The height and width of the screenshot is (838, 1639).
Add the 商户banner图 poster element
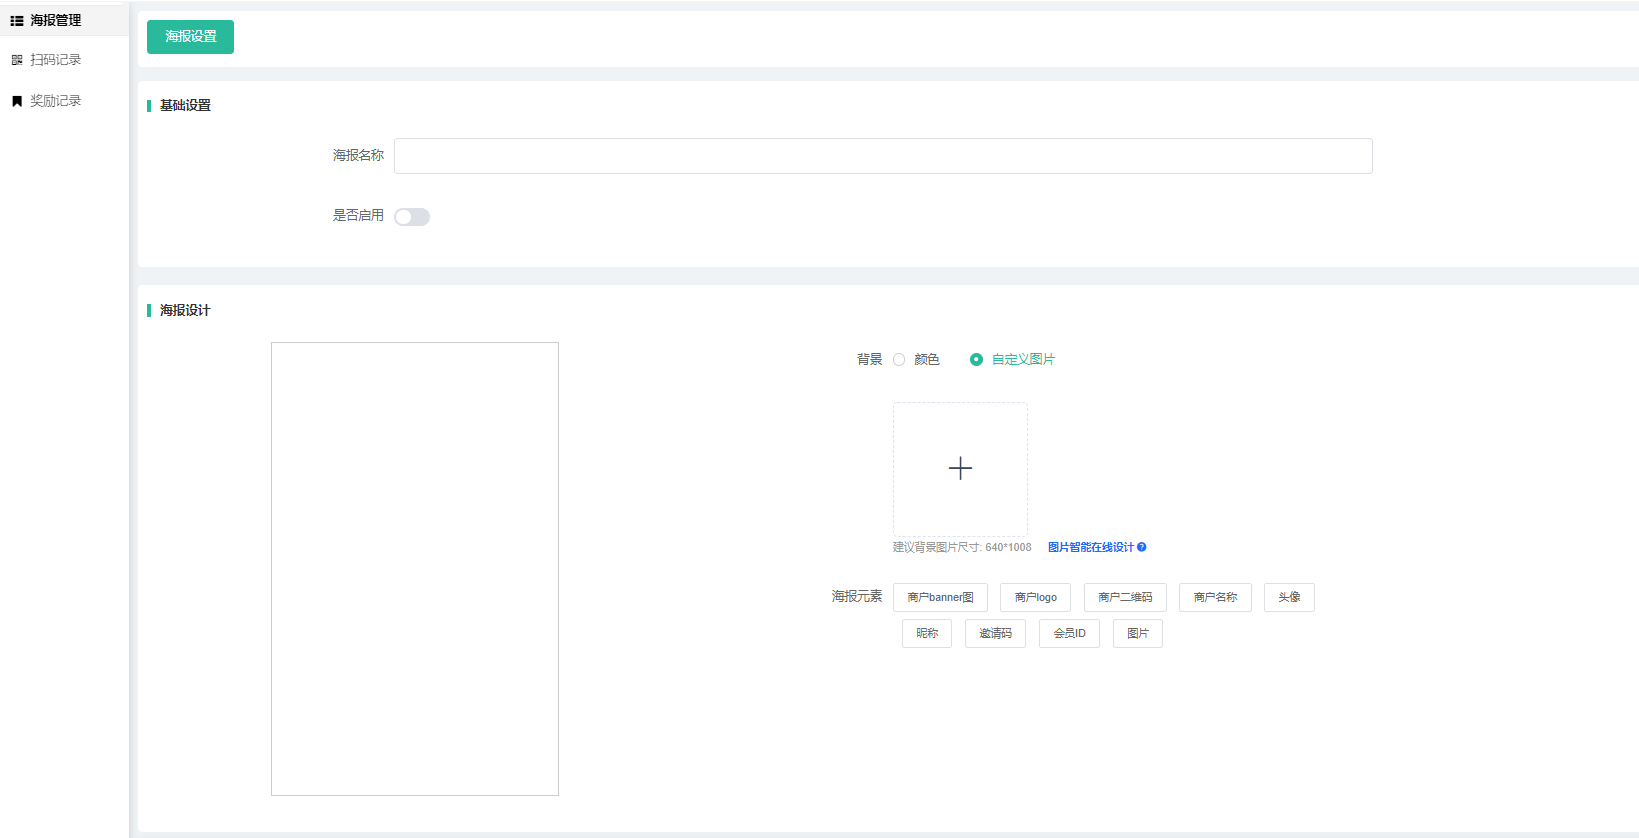(940, 598)
